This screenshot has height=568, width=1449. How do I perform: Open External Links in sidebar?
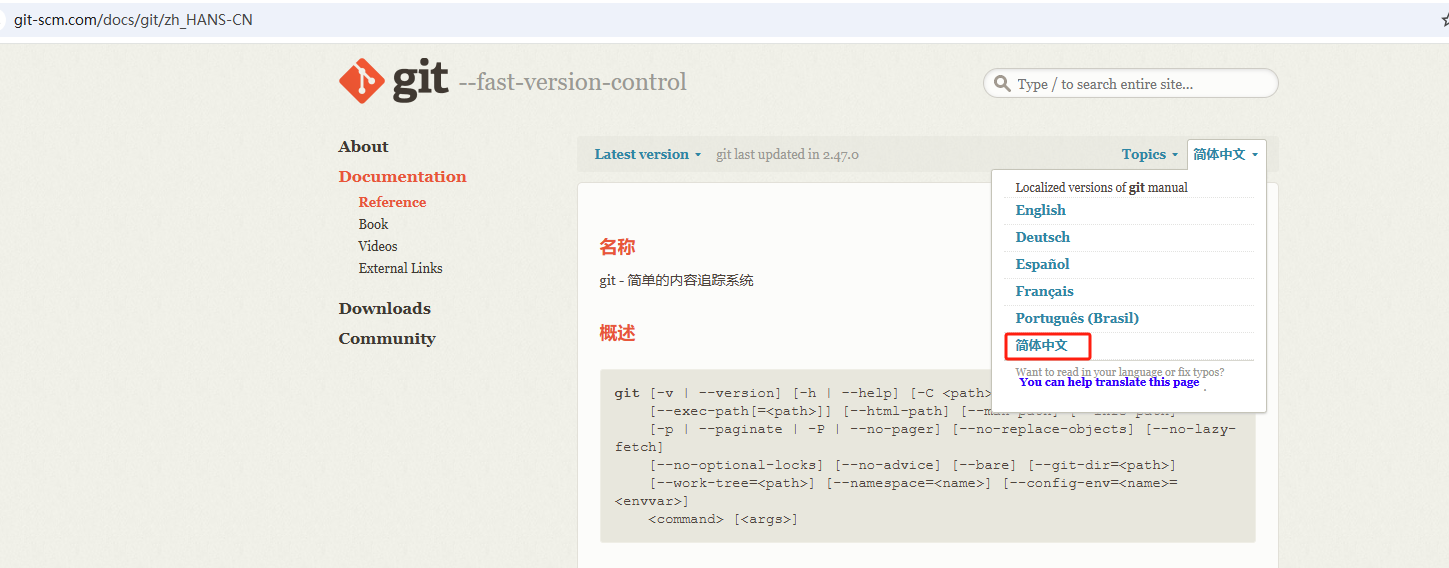[400, 268]
